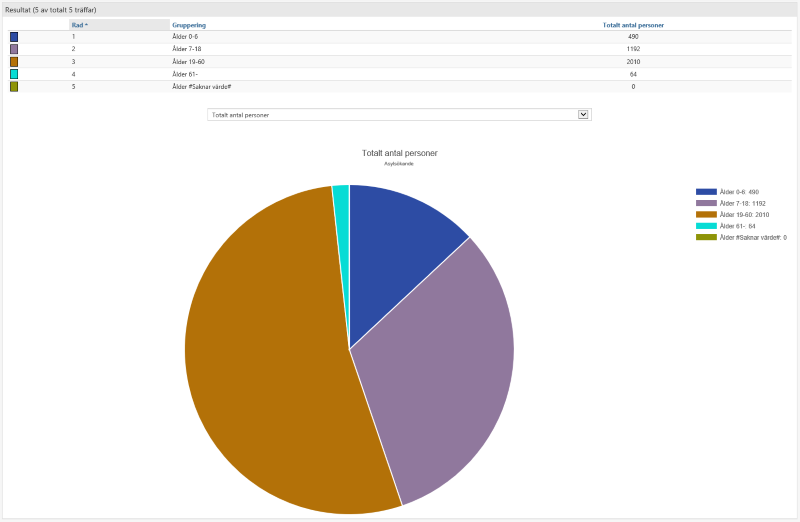
Task: Click the purple swatch in table row 2
Action: (x=14, y=49)
